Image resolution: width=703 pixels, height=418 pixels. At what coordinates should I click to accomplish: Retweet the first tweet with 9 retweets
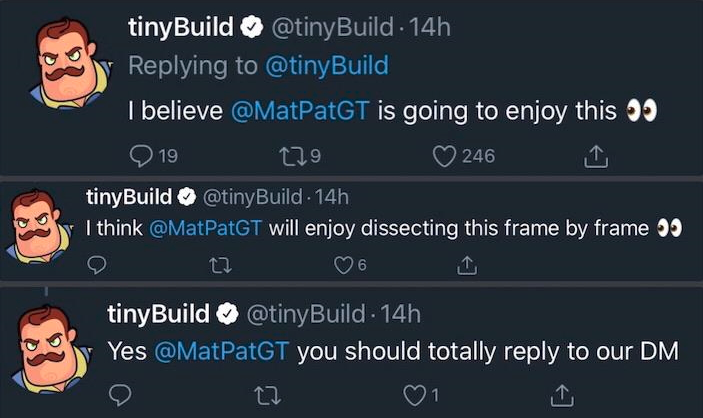[290, 155]
